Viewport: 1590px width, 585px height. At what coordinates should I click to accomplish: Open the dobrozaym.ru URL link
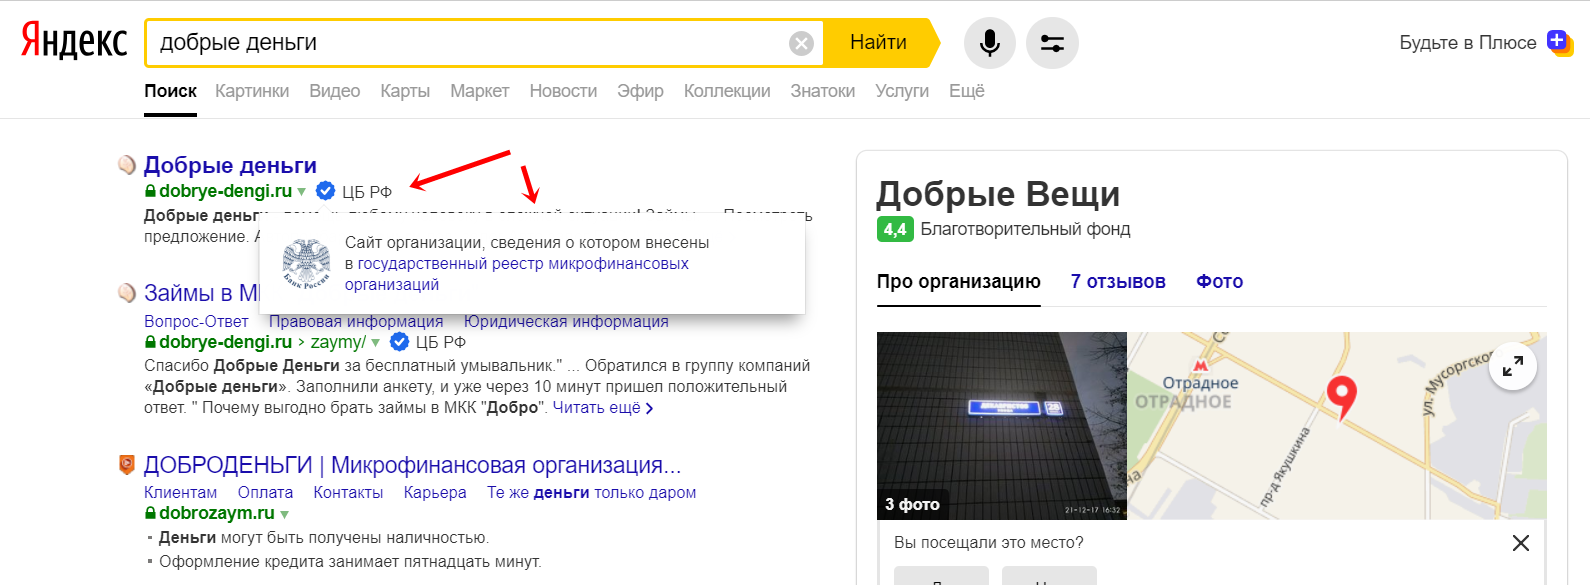point(216,513)
